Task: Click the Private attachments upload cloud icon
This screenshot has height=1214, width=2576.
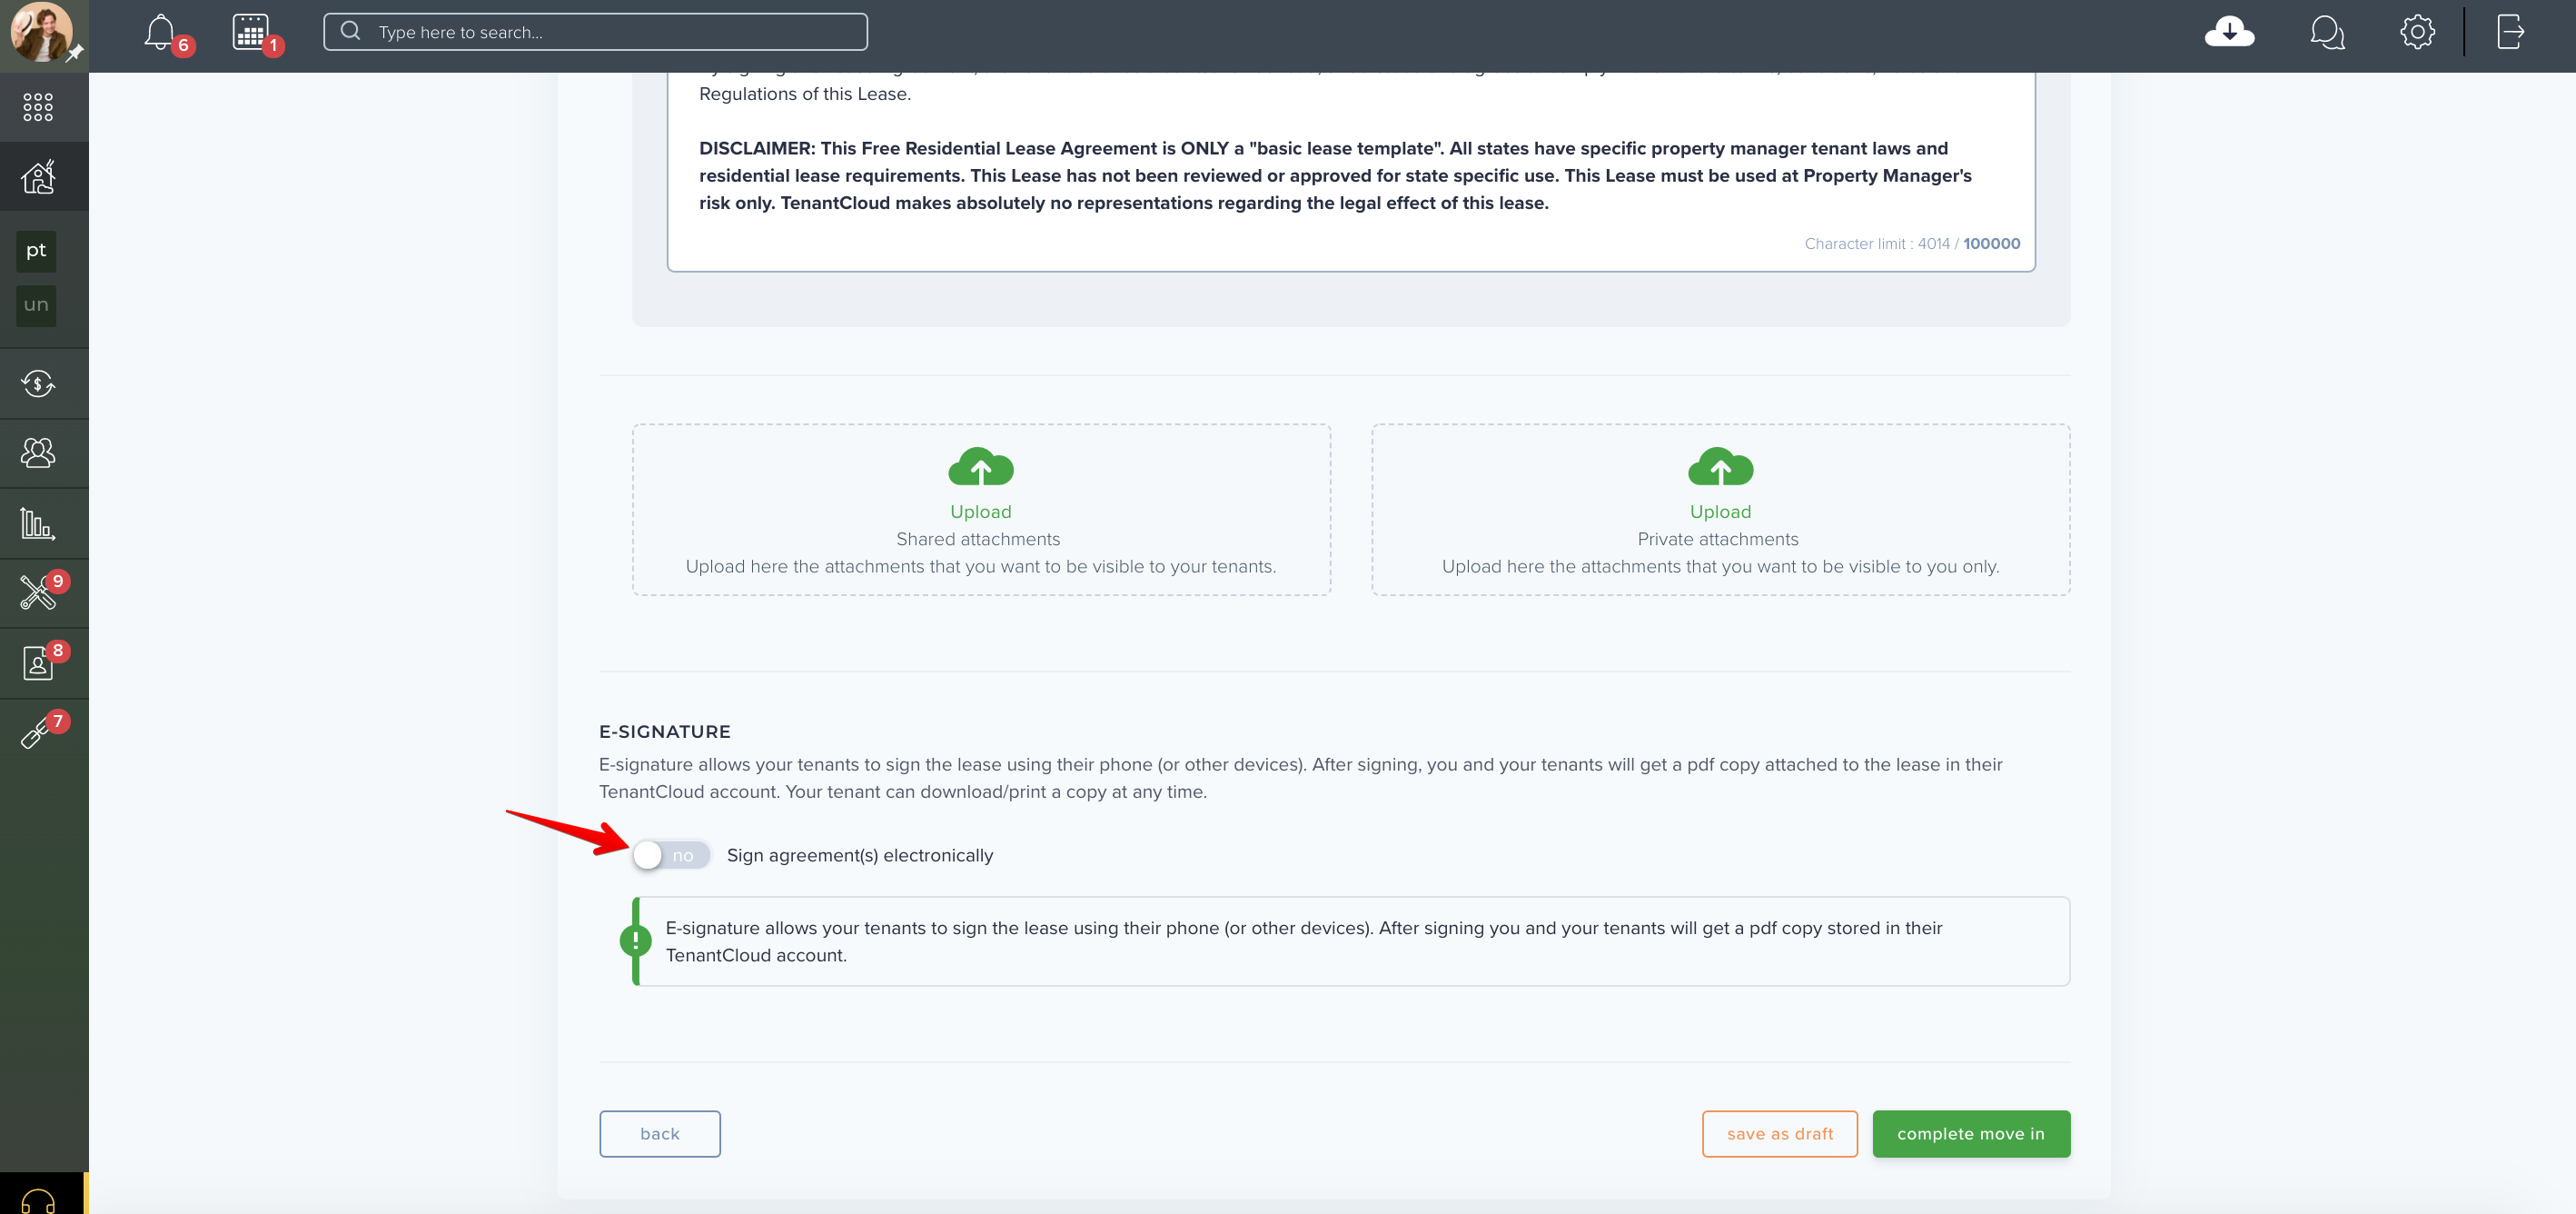Action: pos(1720,467)
